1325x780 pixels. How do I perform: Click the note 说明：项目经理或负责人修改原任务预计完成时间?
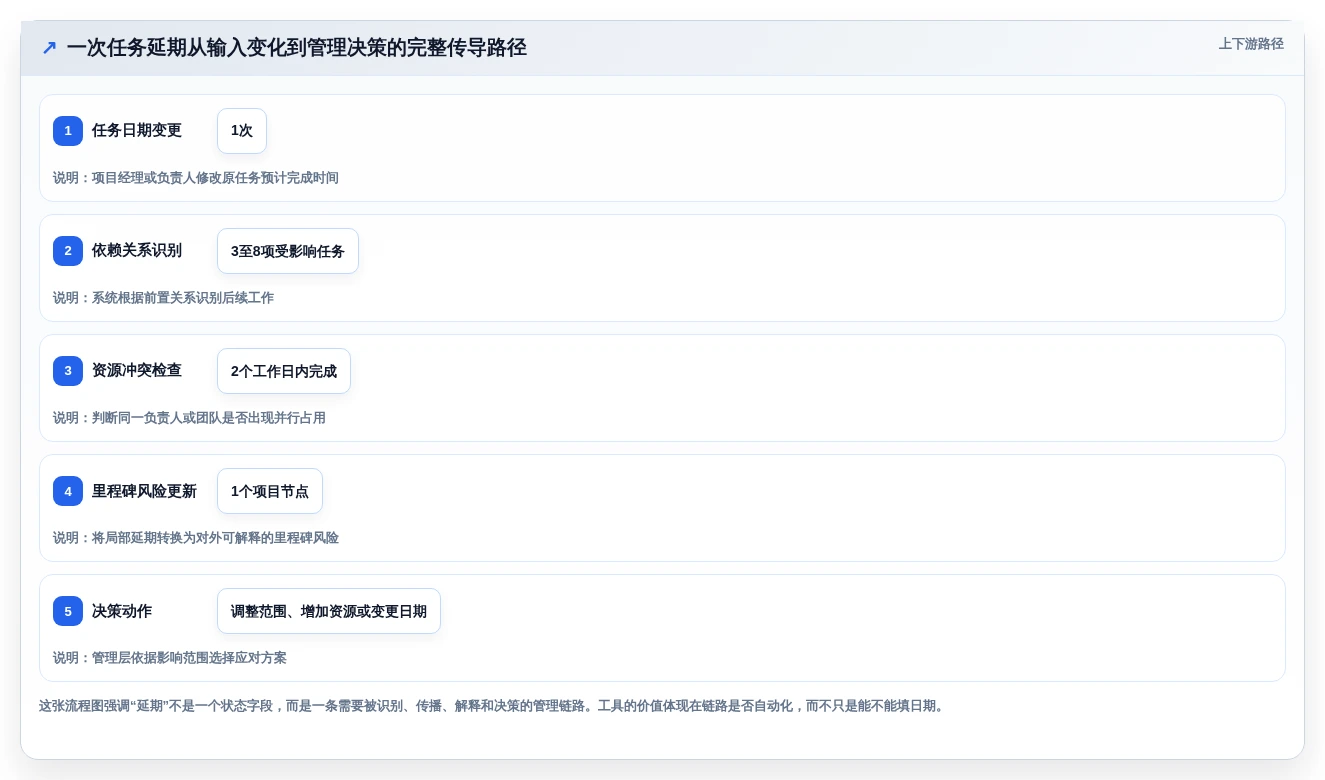[196, 178]
